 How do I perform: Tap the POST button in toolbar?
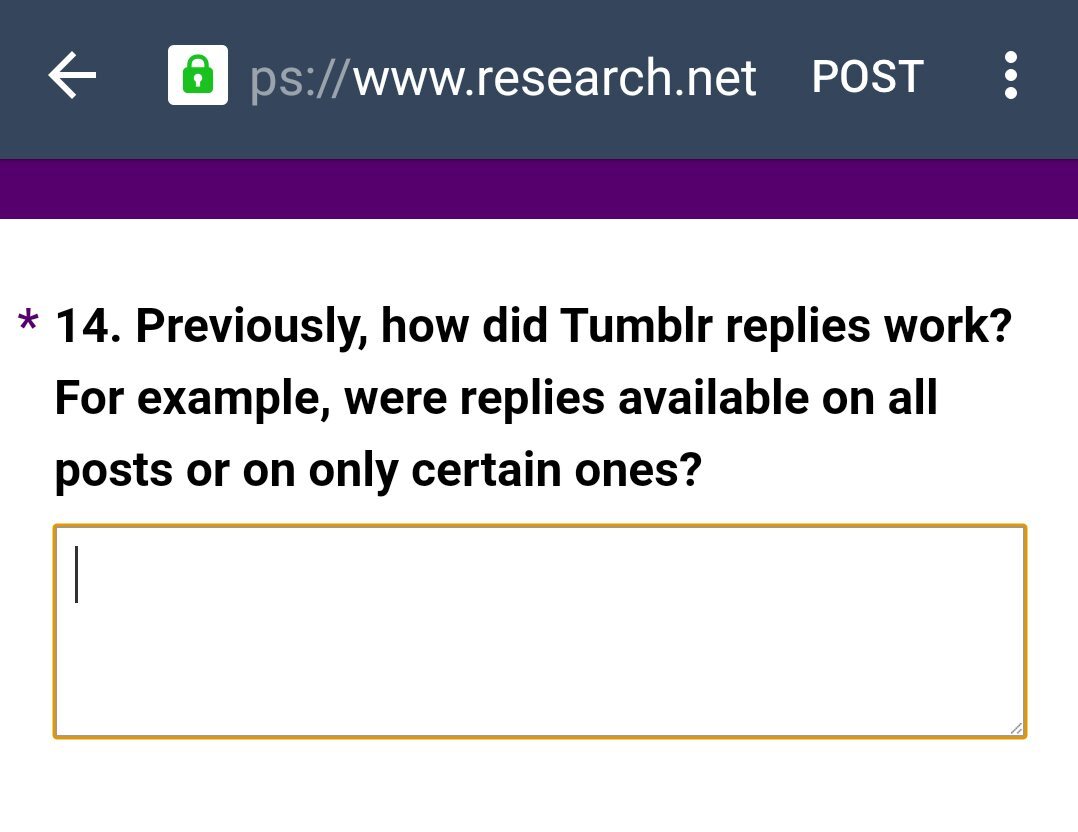coord(868,76)
